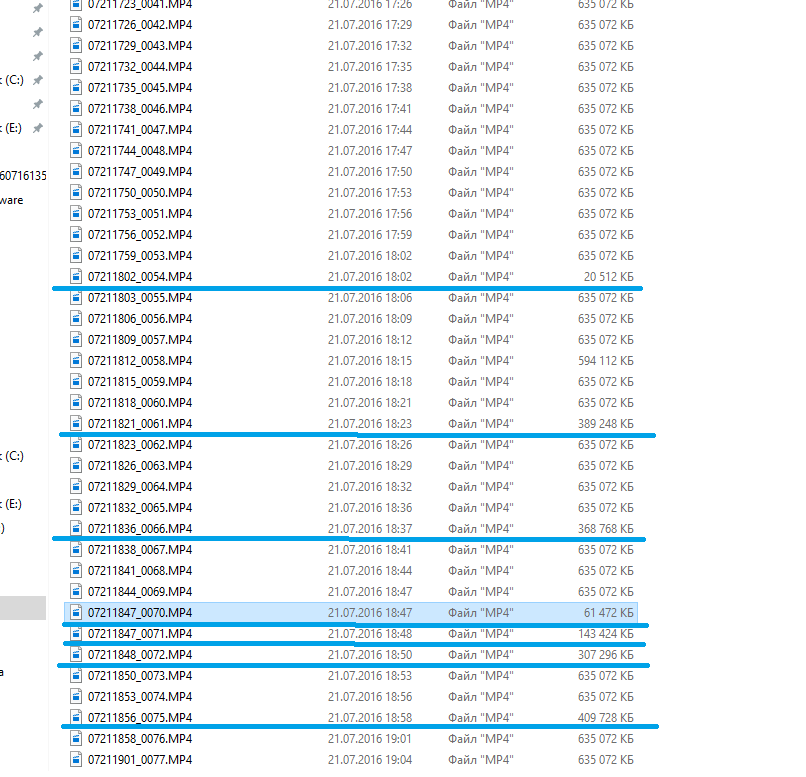
Task: Click the file icon of 07211836_0066.MP4
Action: coord(76,528)
